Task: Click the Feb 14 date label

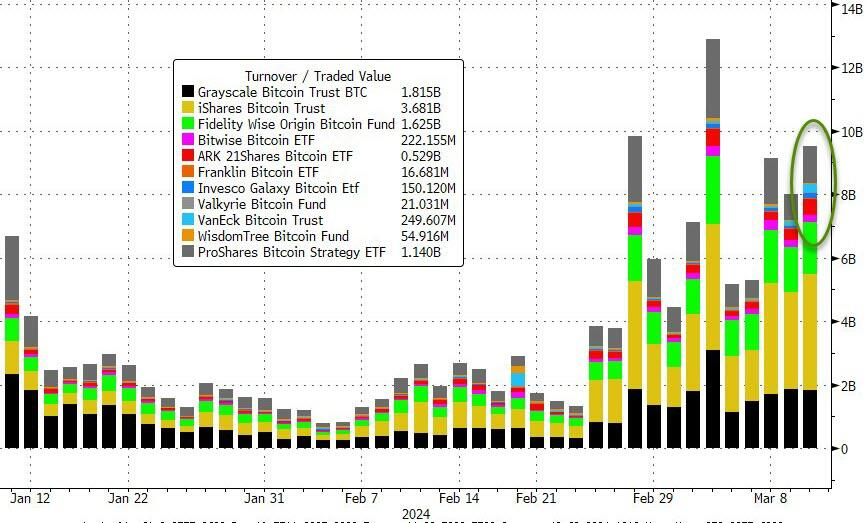Action: (459, 498)
